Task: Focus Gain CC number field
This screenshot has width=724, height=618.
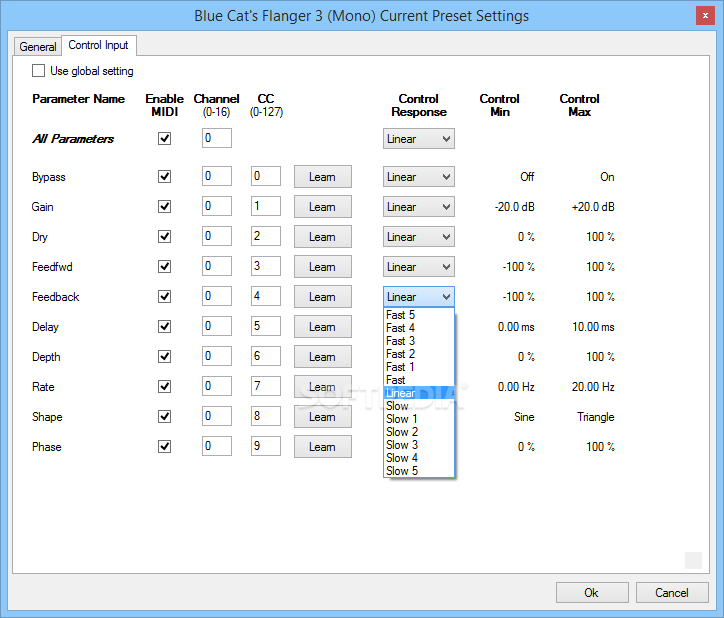Action: 265,206
